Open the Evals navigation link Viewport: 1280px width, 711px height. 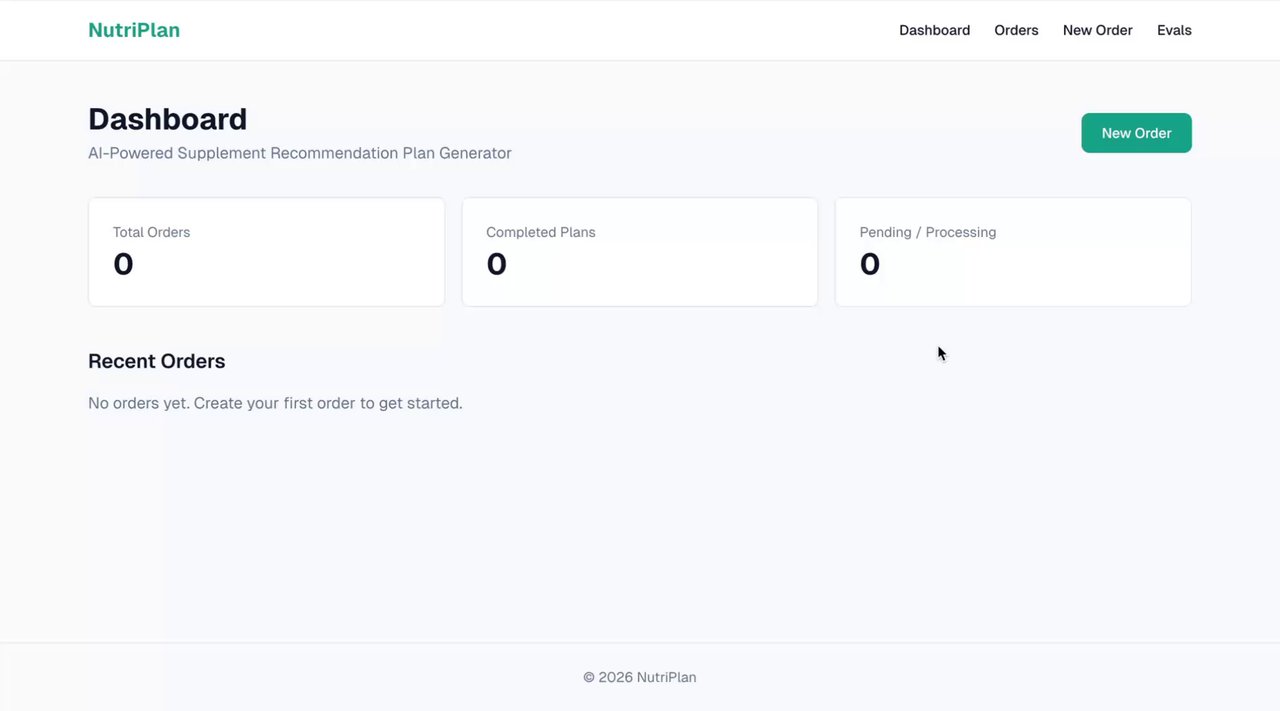(1174, 30)
